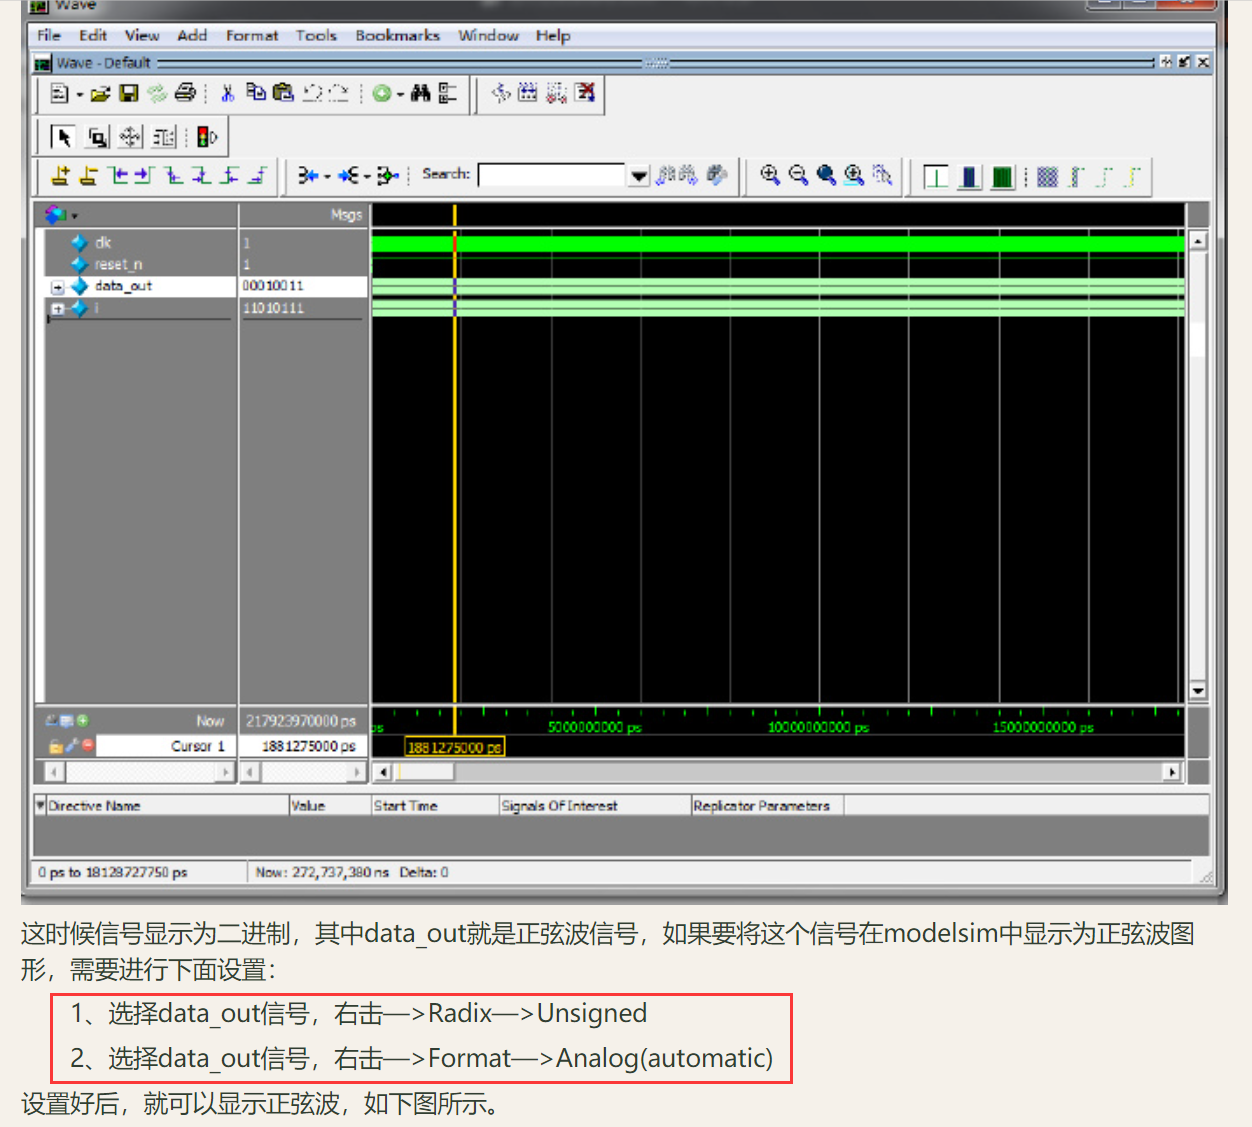Zoom in on the waveform
Screen dimensions: 1252x1127
click(x=770, y=175)
